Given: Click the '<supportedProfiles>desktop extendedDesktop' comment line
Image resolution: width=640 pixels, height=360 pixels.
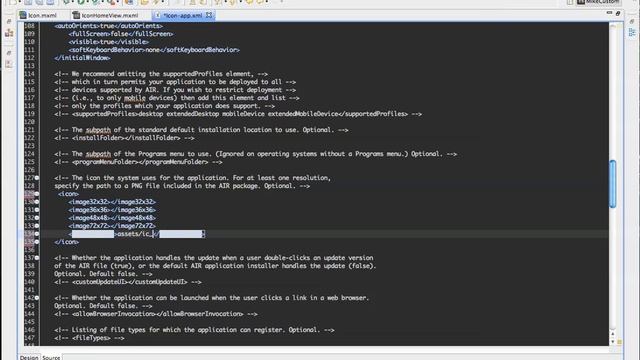Looking at the screenshot, I should (238, 114).
